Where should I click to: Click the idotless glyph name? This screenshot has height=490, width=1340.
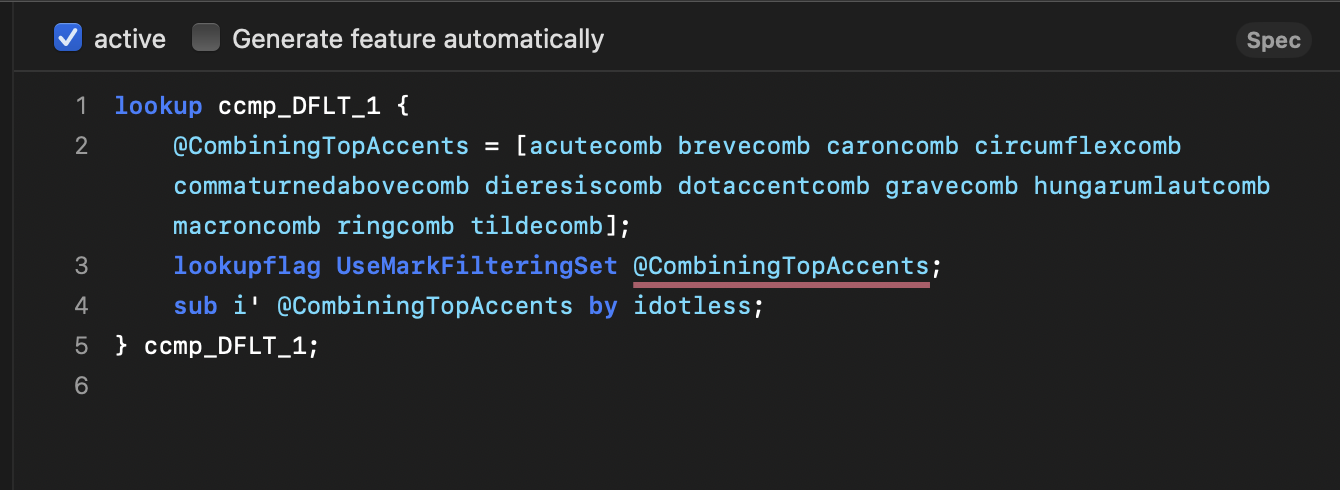692,306
